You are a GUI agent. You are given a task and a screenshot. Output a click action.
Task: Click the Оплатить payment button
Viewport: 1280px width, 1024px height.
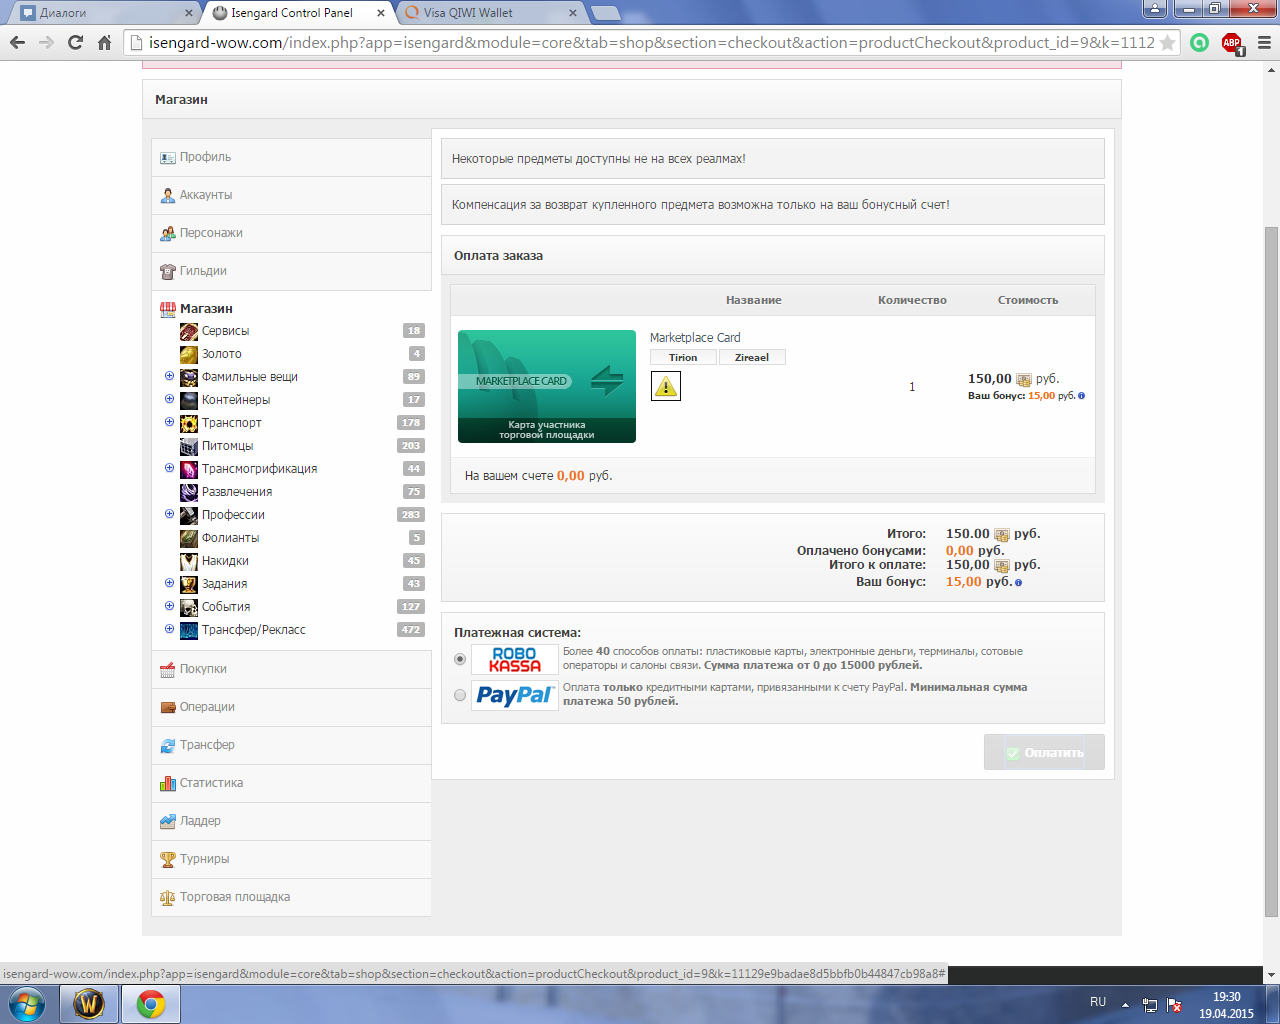click(x=1044, y=752)
